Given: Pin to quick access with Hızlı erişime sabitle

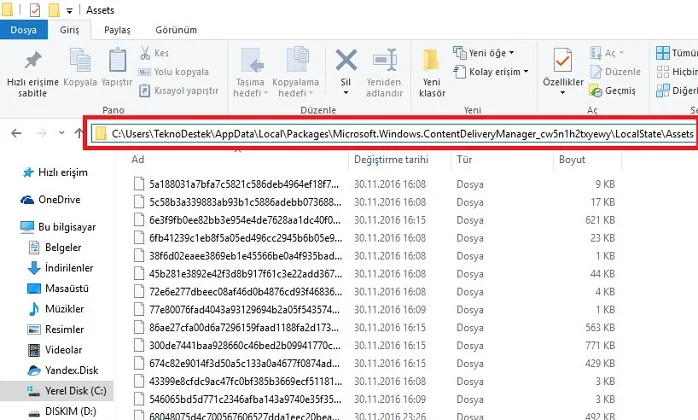Looking at the screenshot, I should coord(32,73).
